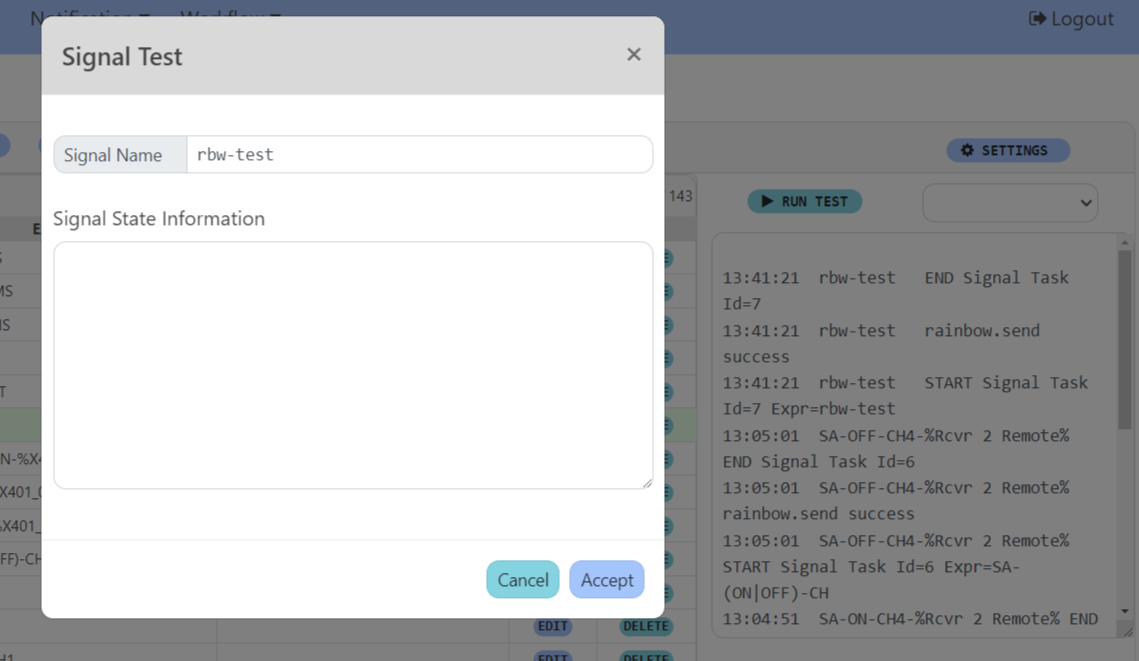Click the Cancel button
This screenshot has height=661, width=1139.
(522, 579)
